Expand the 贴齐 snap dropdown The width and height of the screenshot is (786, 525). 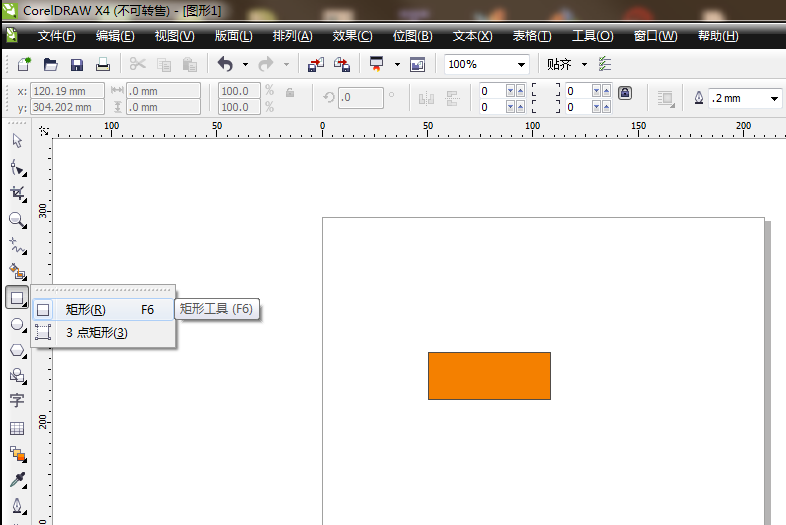[x=584, y=65]
